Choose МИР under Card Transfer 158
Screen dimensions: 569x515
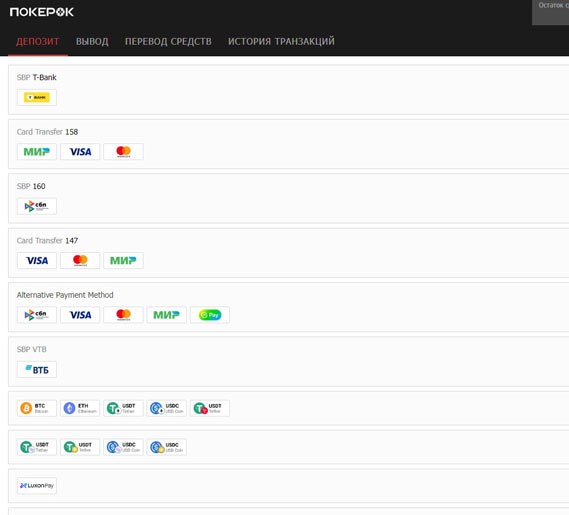(x=37, y=152)
